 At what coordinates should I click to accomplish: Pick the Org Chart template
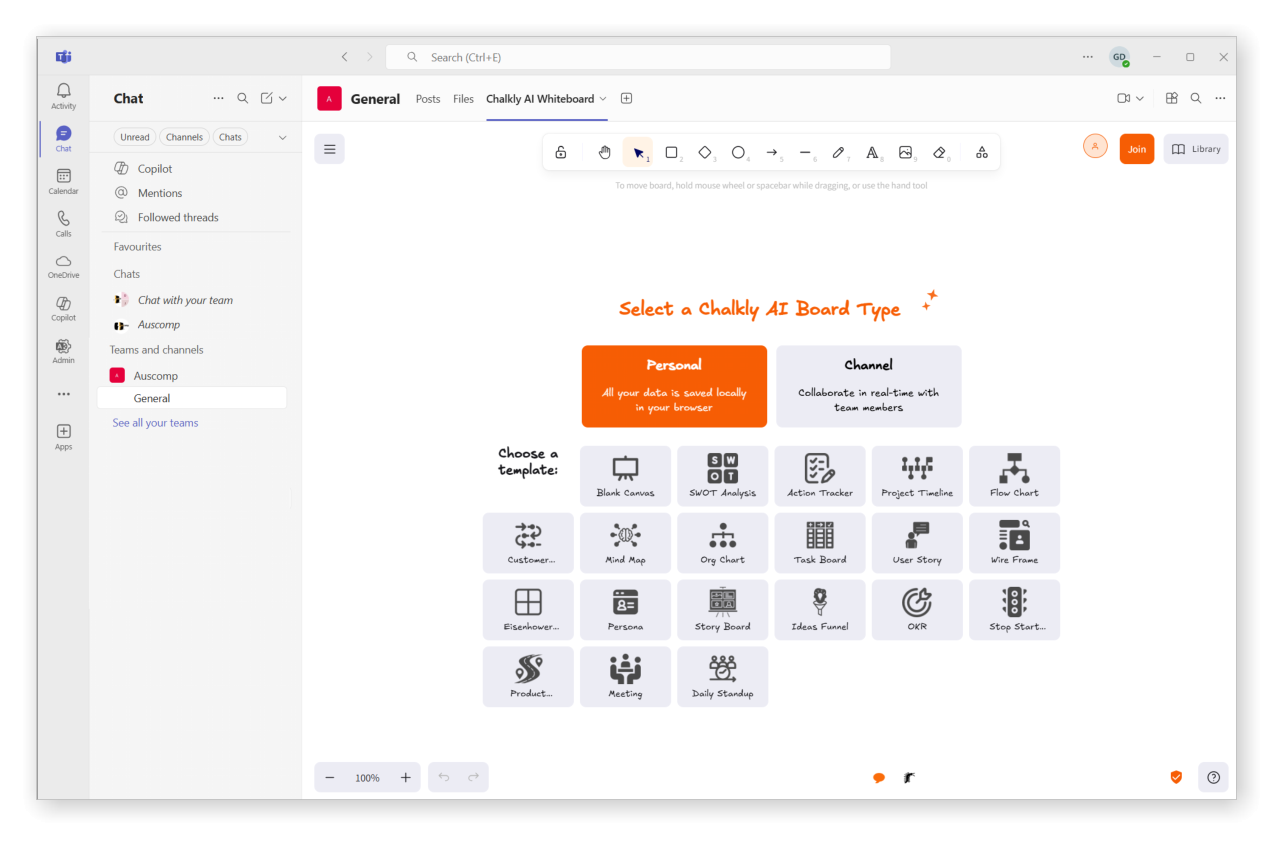click(x=722, y=543)
